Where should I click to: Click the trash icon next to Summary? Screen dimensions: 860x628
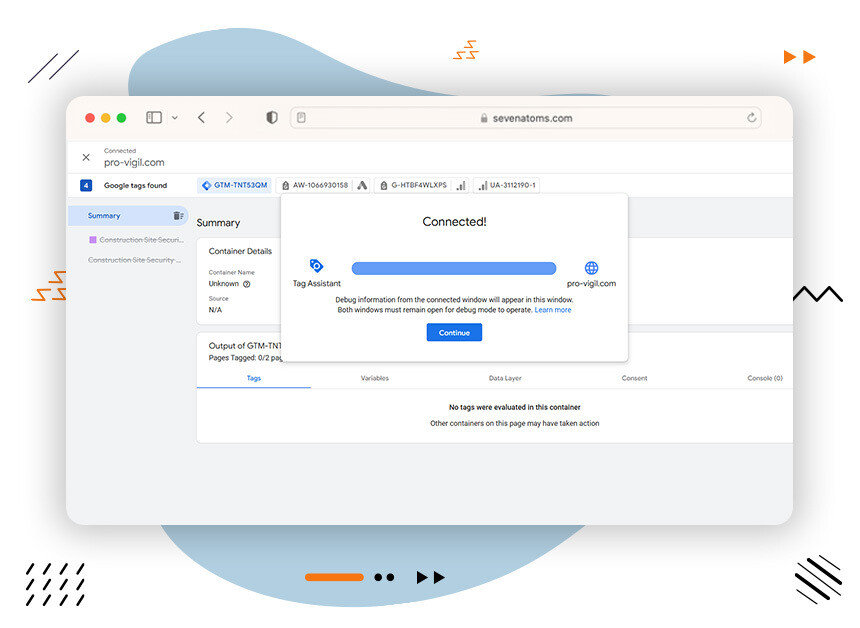pyautogui.click(x=178, y=215)
